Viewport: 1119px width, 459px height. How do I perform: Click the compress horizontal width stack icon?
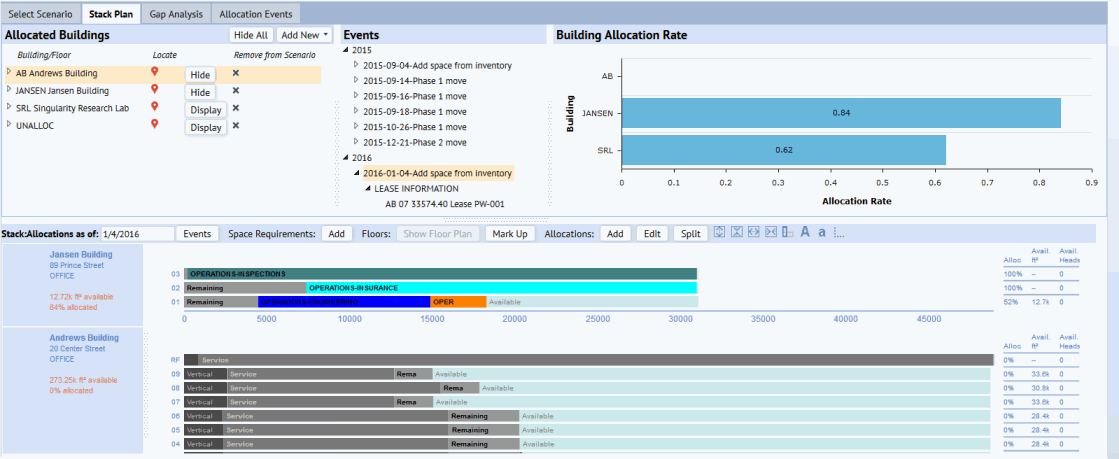pyautogui.click(x=771, y=233)
